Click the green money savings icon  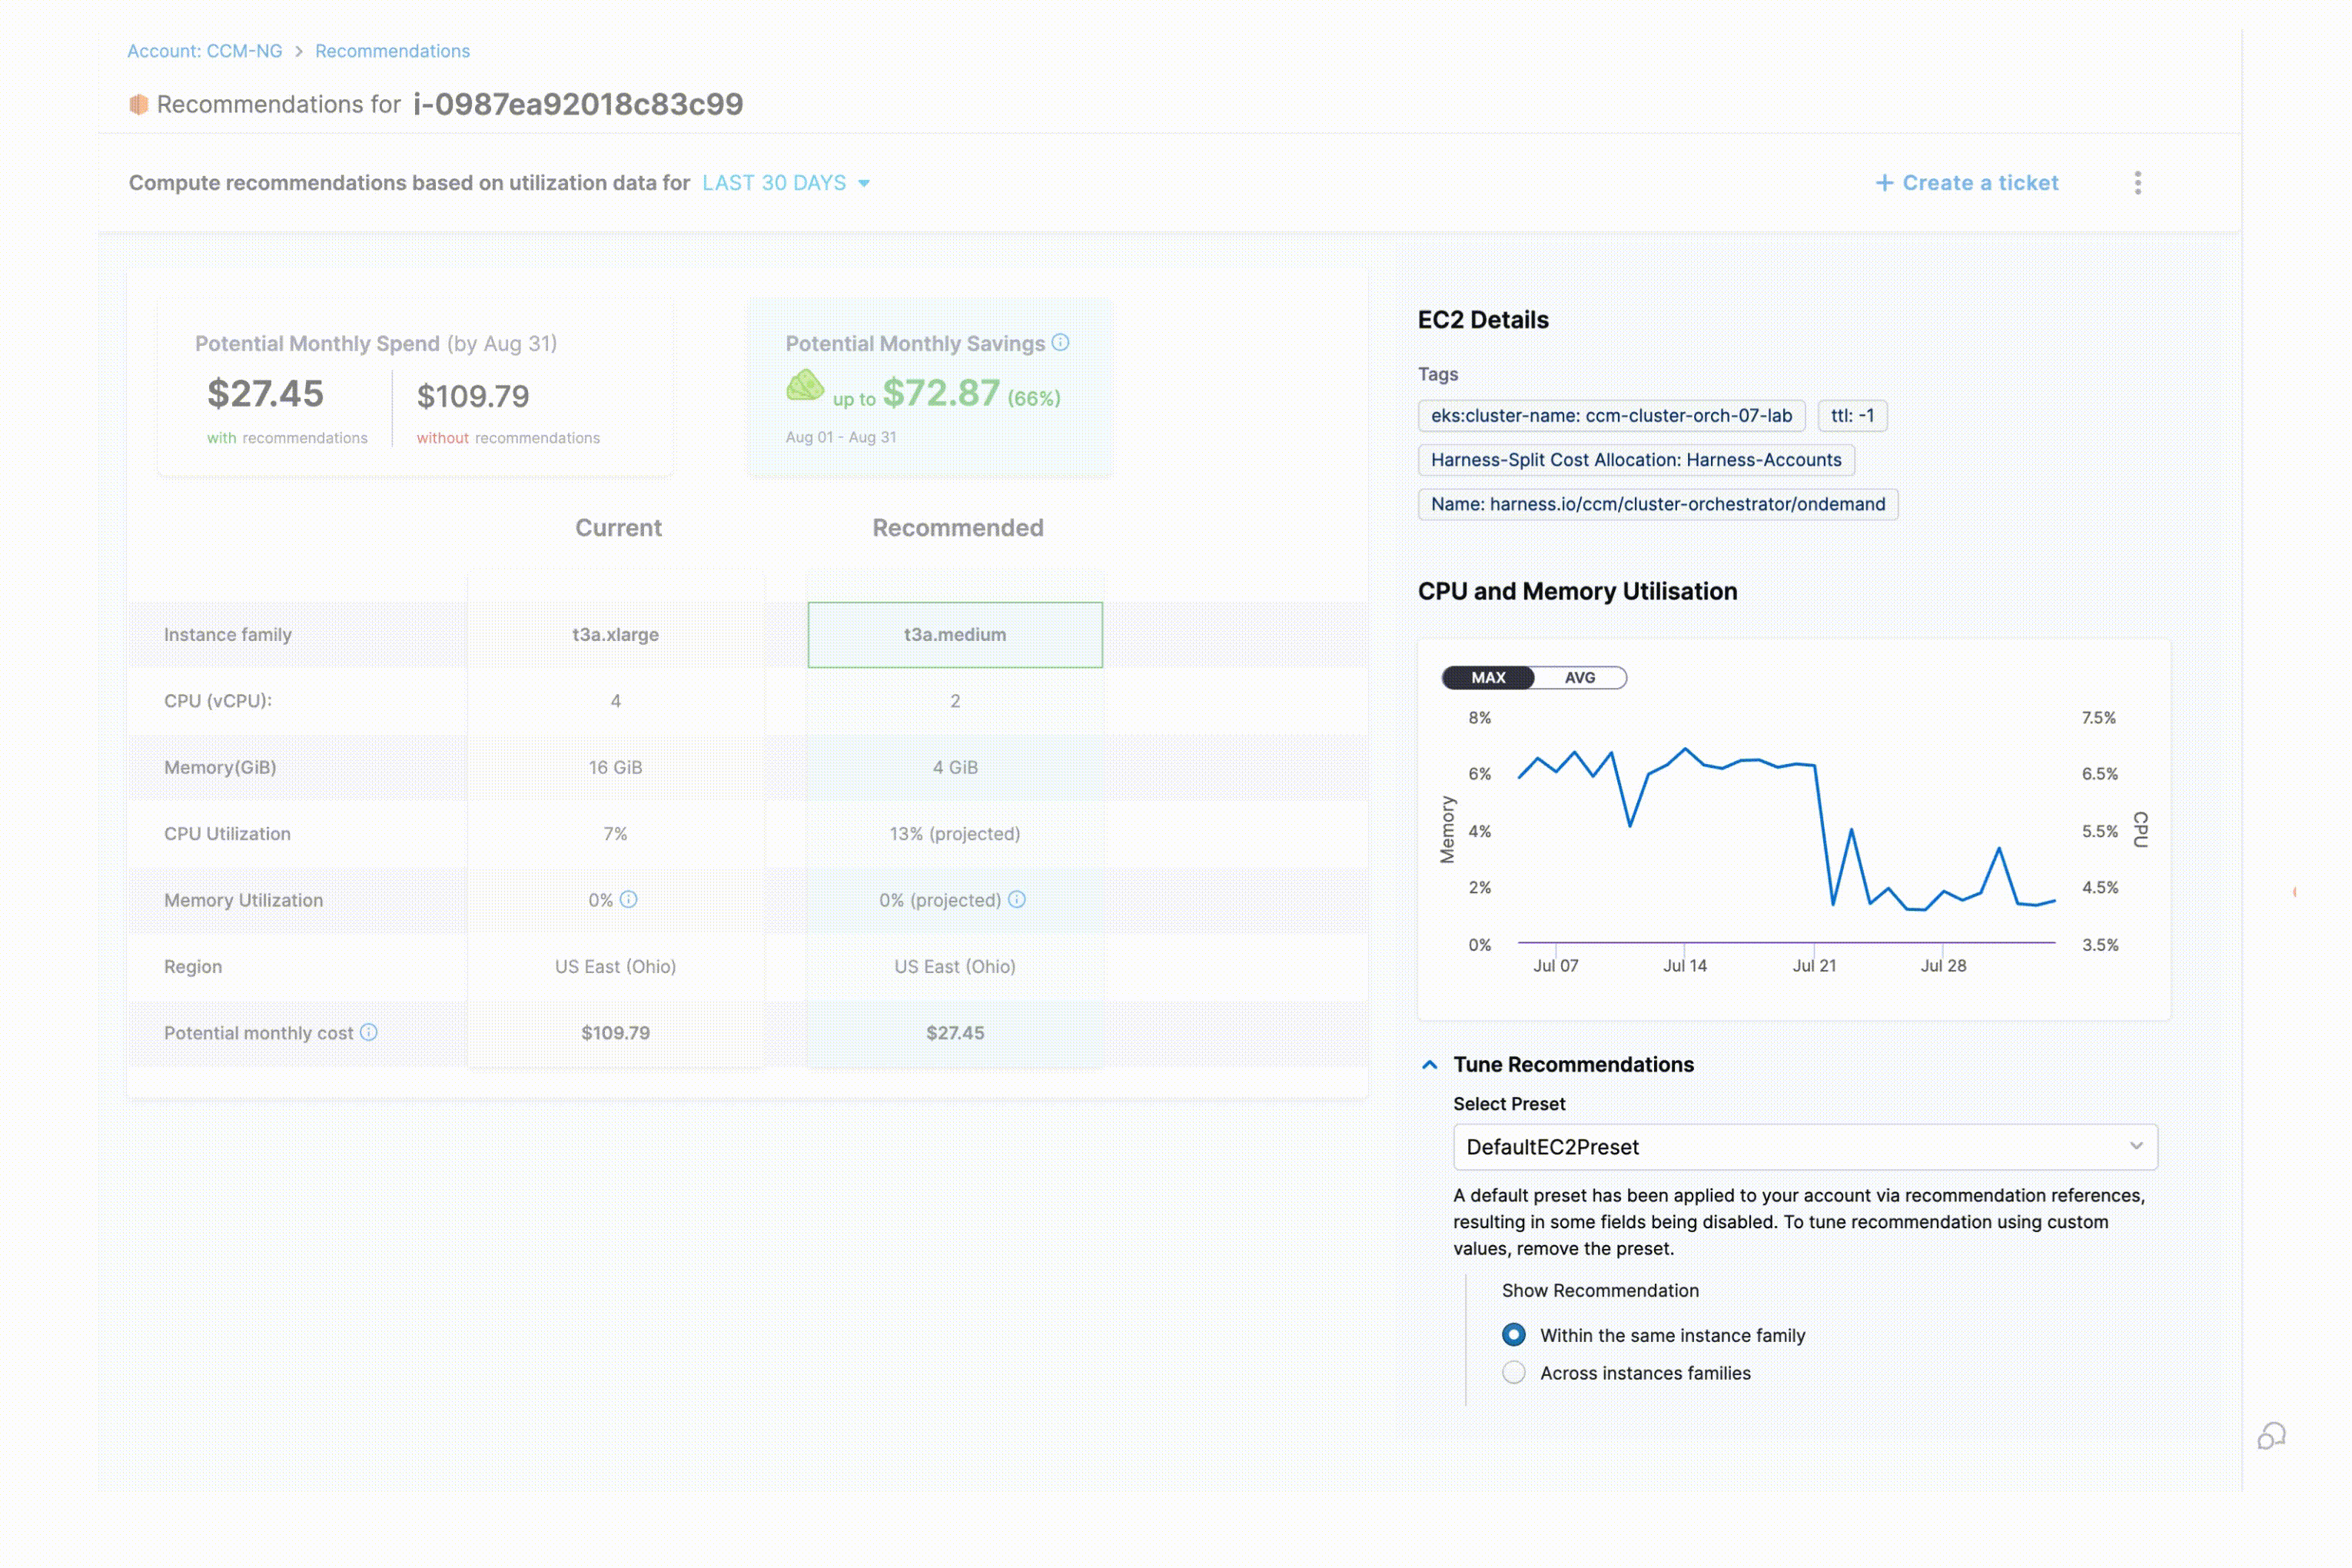[x=805, y=386]
